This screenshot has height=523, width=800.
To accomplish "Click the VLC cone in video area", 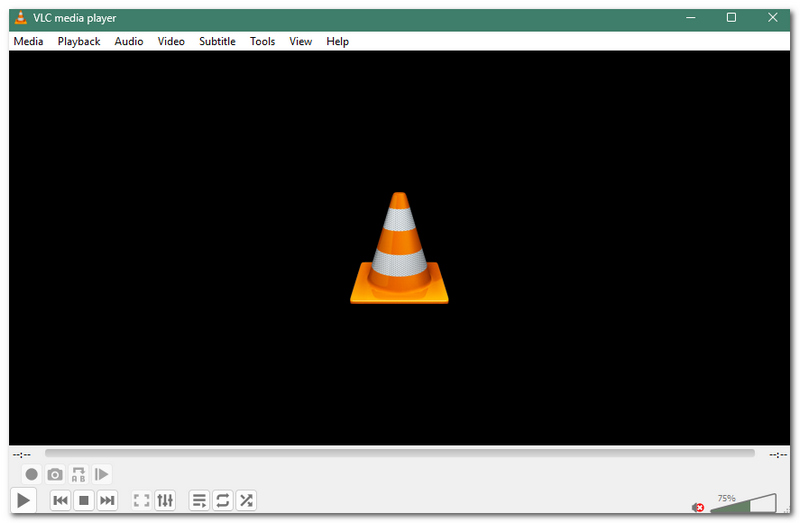I will click(x=399, y=248).
